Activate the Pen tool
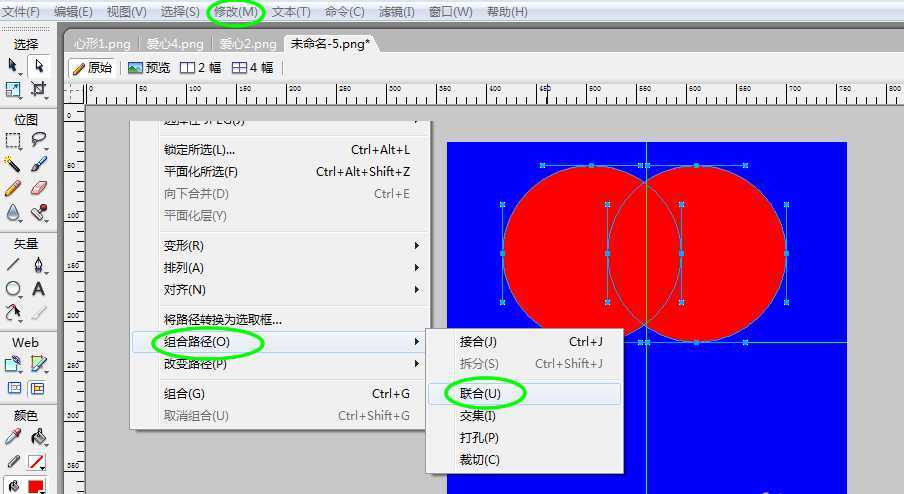Viewport: 904px width, 494px height. [39, 265]
